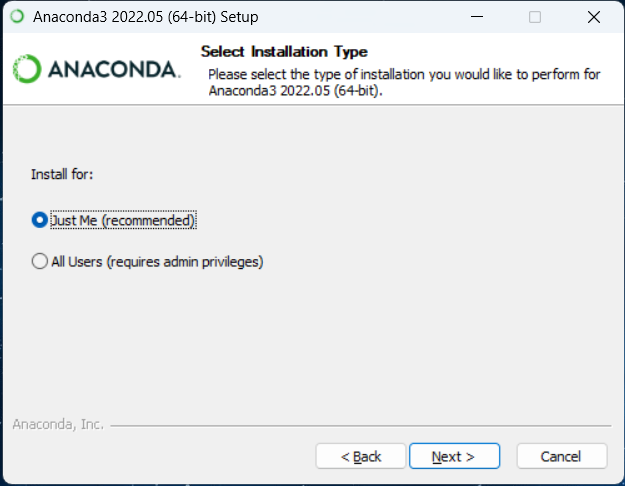Image resolution: width=625 pixels, height=486 pixels.
Task: Click the ANACONDA wordmark in header
Action: coord(113,70)
